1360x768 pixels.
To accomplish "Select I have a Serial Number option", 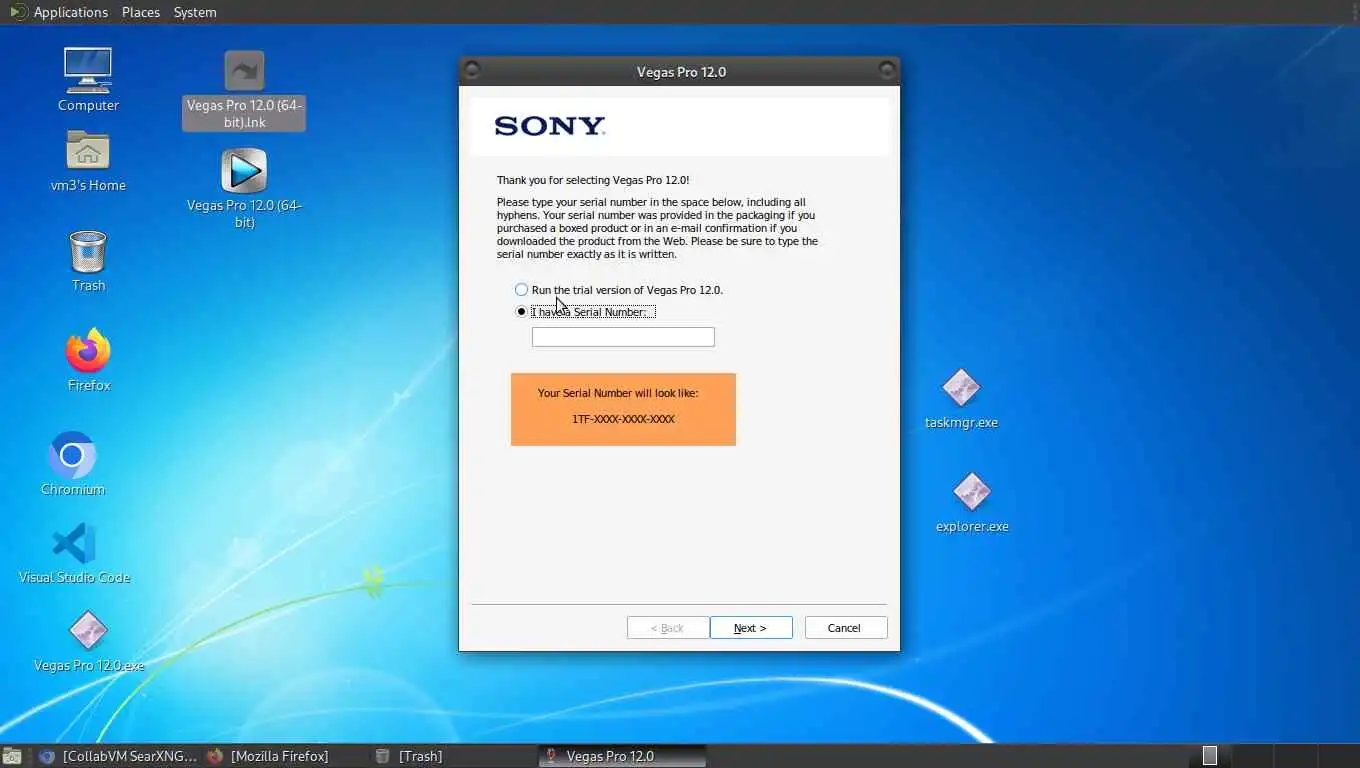I will pyautogui.click(x=585, y=312).
